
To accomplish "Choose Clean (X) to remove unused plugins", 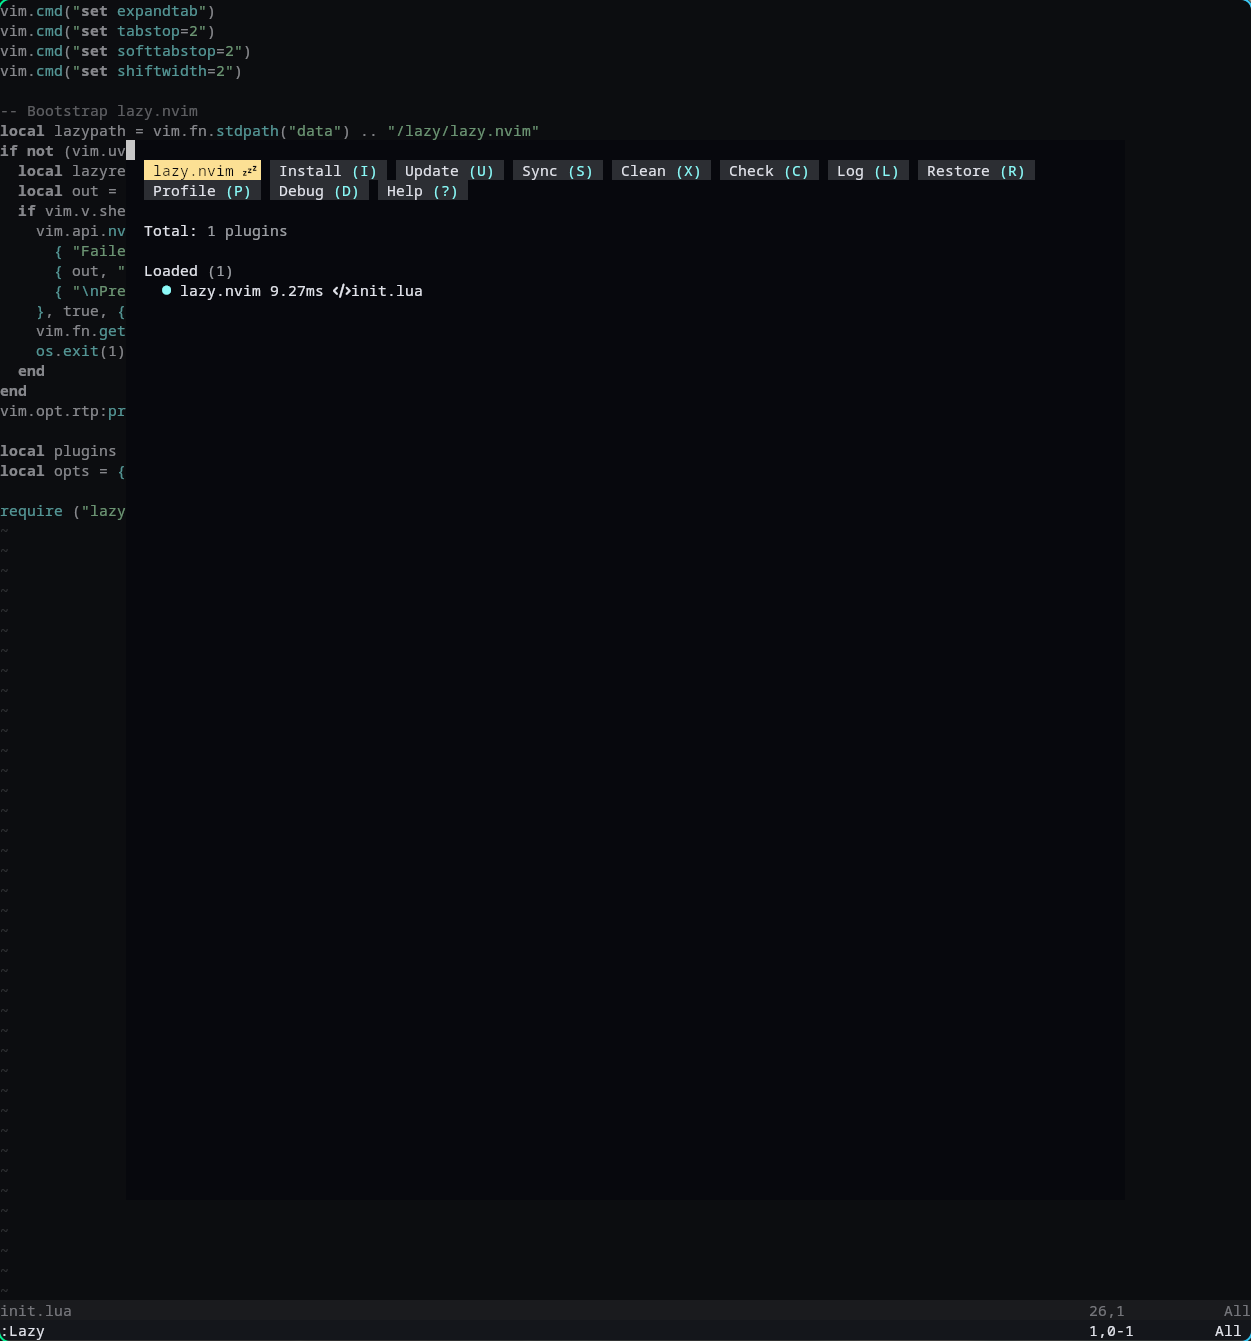I will pos(660,171).
